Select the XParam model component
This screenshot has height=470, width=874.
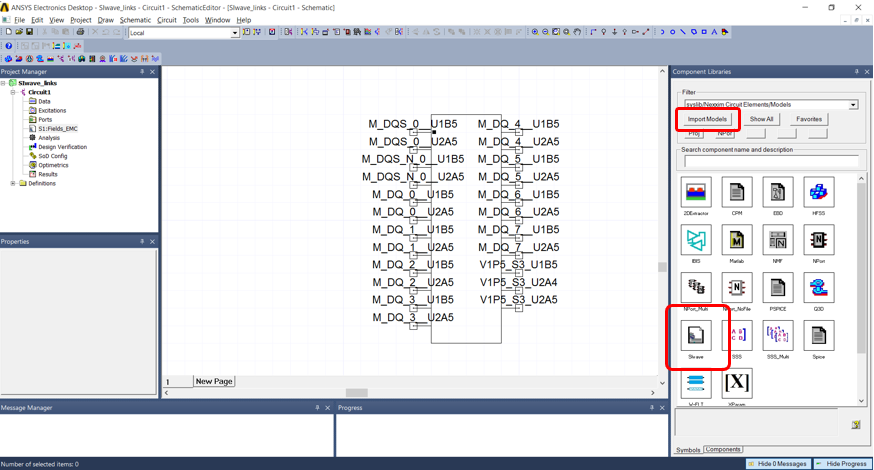[737, 384]
